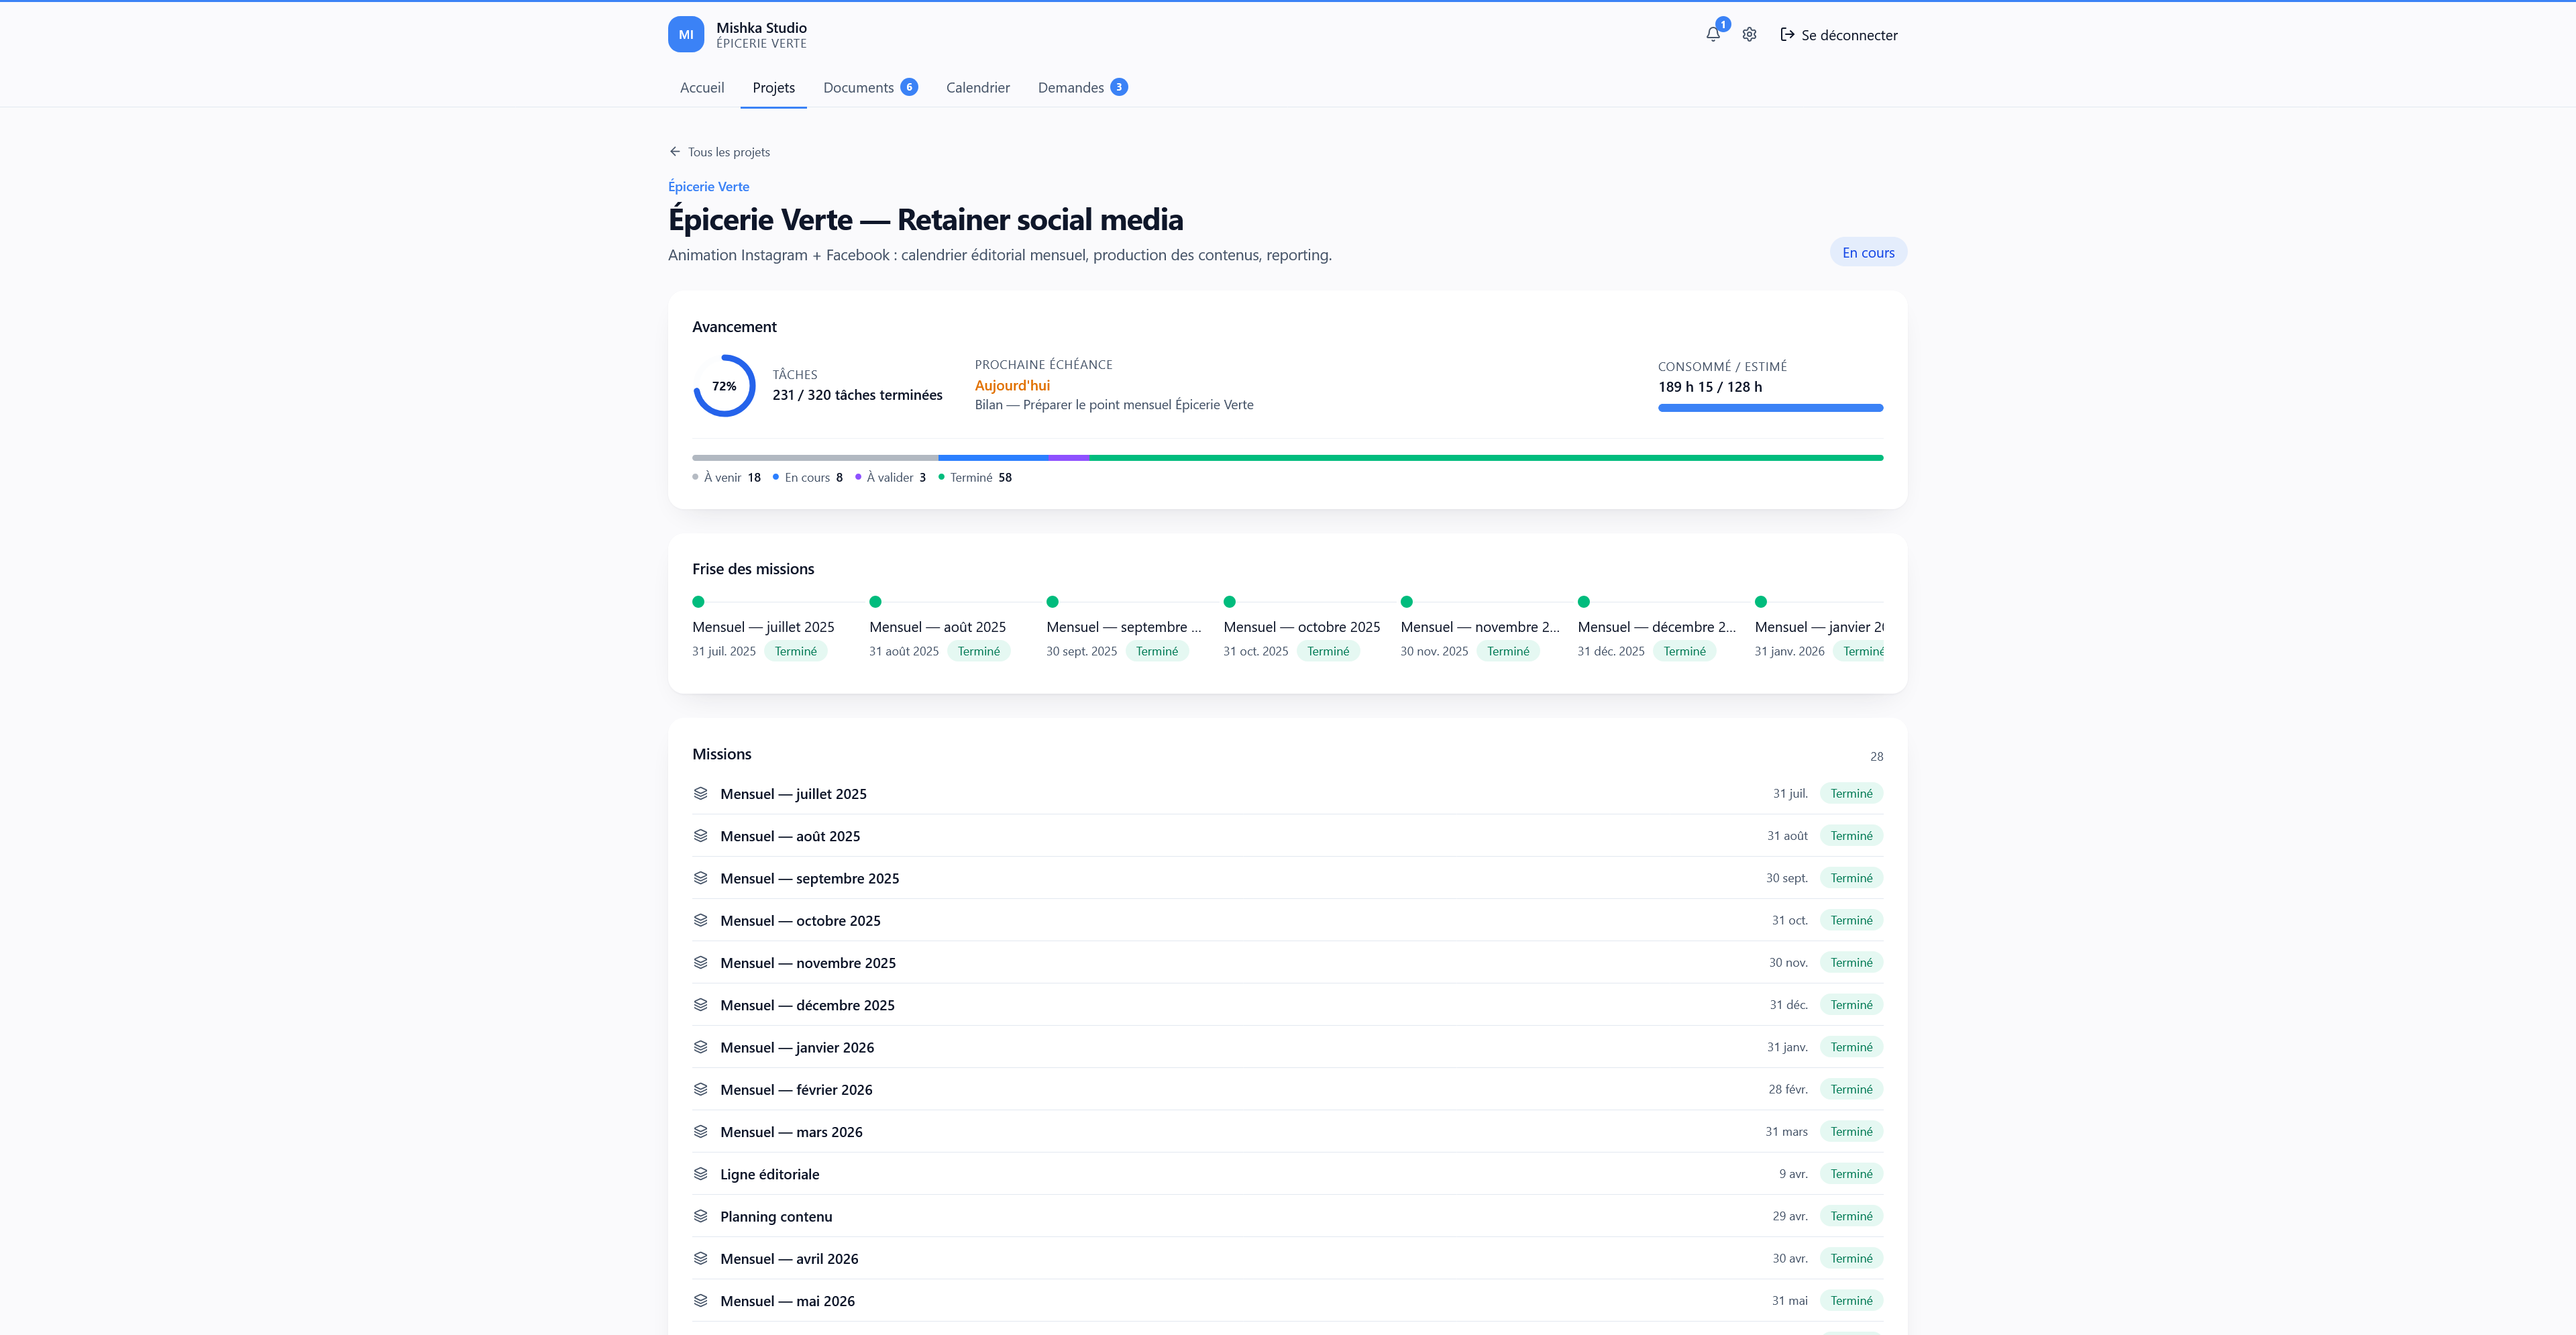Click the 72% progress ring

pos(724,386)
